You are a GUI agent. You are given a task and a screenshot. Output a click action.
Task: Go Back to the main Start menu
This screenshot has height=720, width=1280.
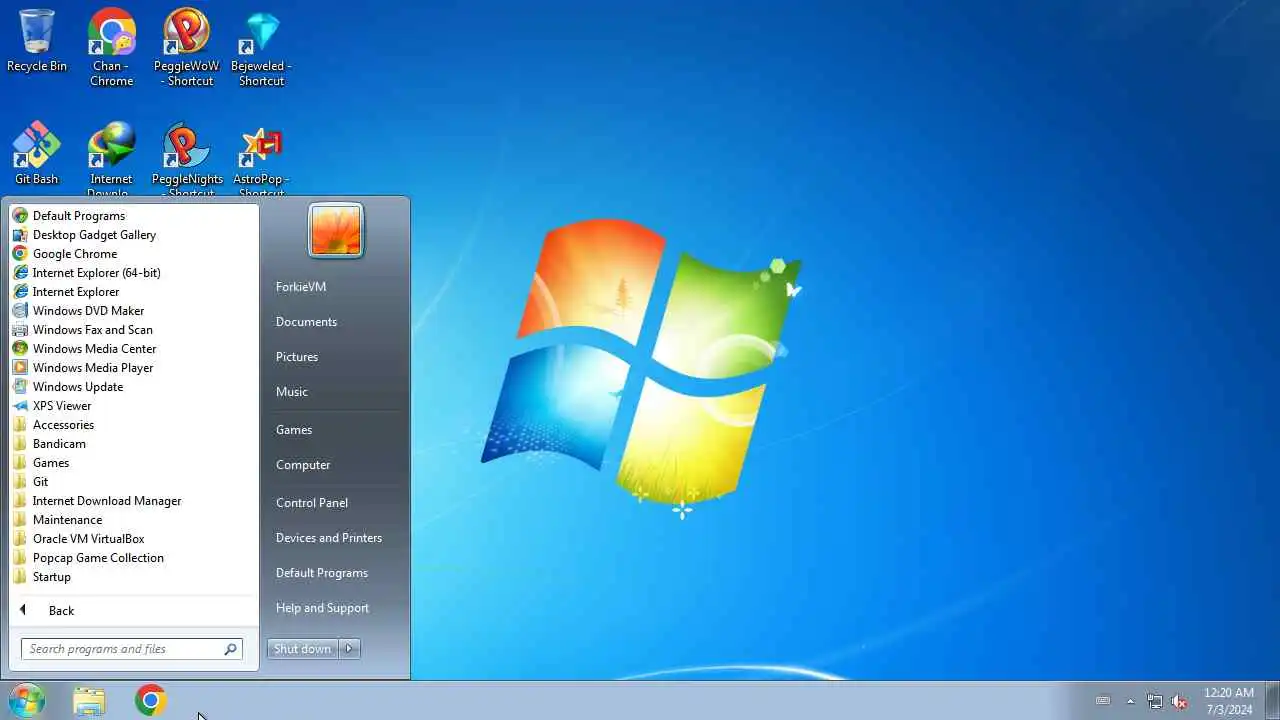coord(134,610)
